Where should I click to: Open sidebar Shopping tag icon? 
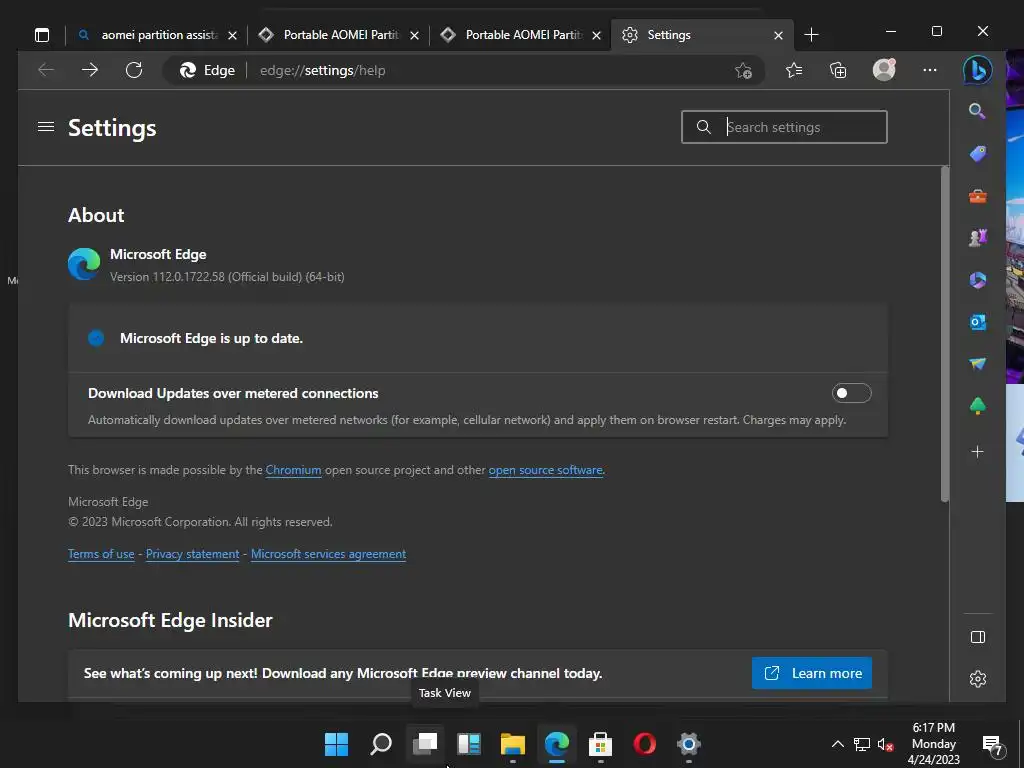[978, 153]
